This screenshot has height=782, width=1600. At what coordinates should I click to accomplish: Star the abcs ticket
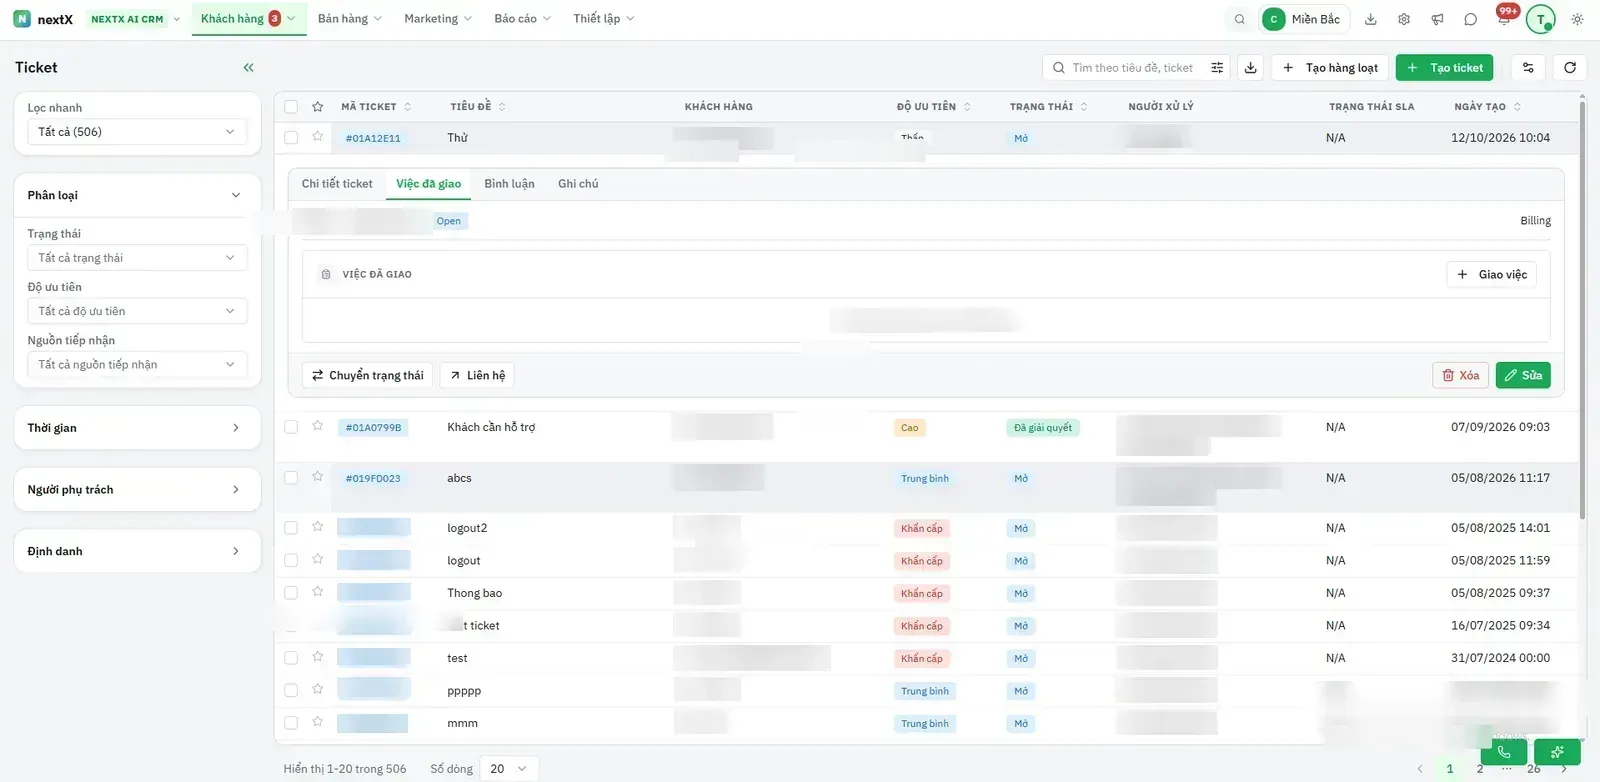(317, 477)
